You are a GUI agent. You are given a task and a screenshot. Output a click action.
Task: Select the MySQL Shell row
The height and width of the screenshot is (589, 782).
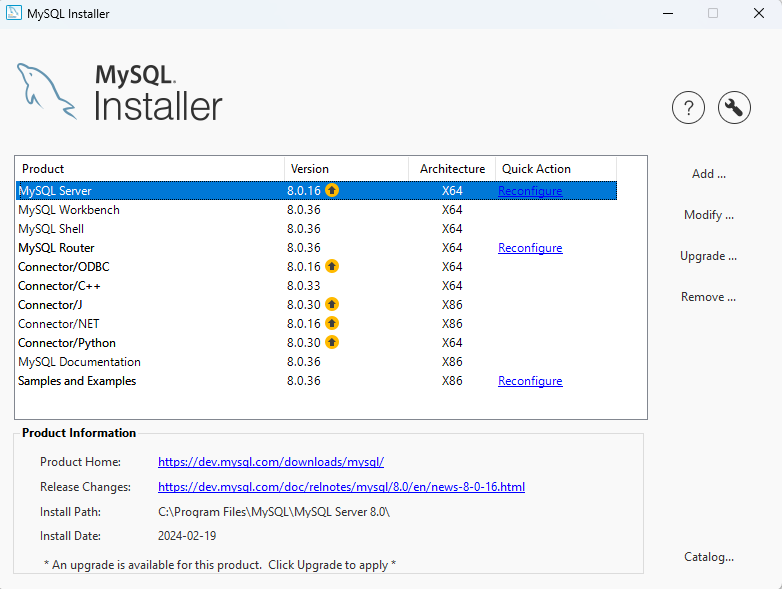point(317,228)
